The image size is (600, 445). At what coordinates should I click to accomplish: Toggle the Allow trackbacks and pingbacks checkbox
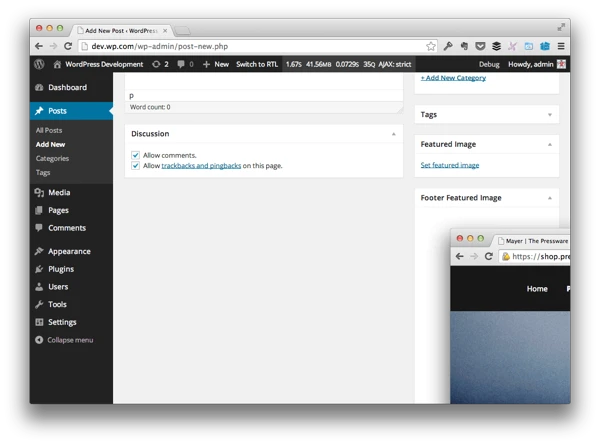pos(136,166)
